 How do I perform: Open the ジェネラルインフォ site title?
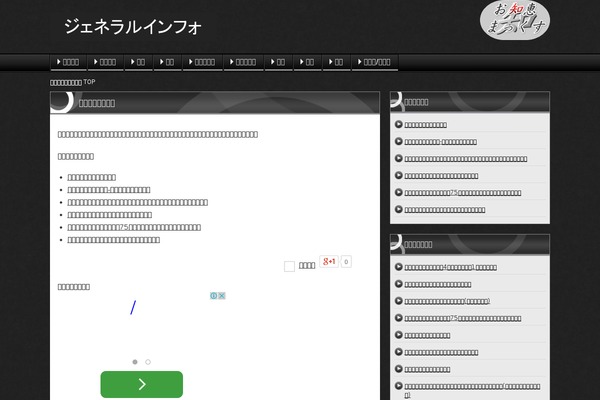(x=132, y=27)
